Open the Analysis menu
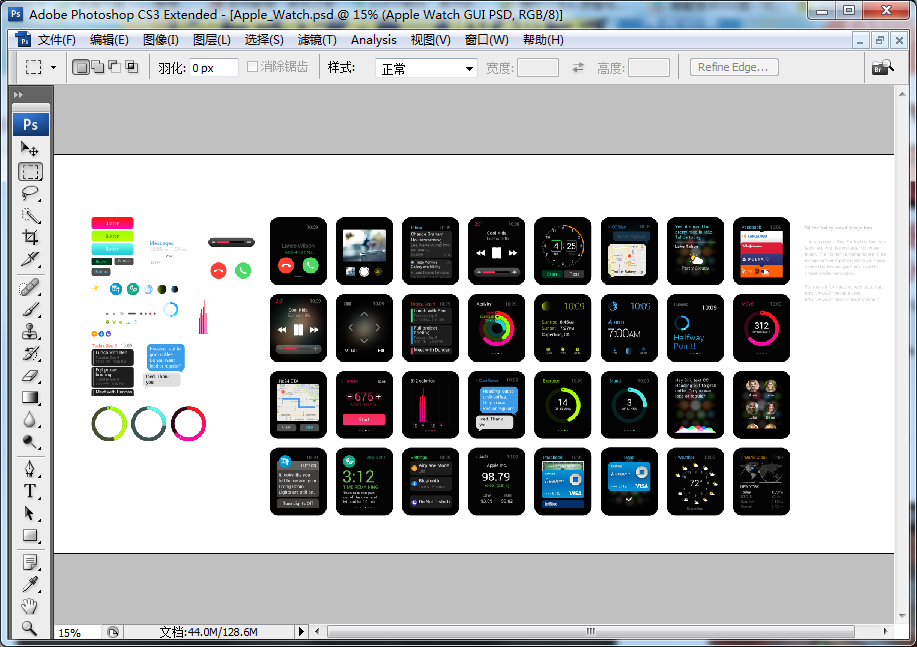917x647 pixels. 374,40
